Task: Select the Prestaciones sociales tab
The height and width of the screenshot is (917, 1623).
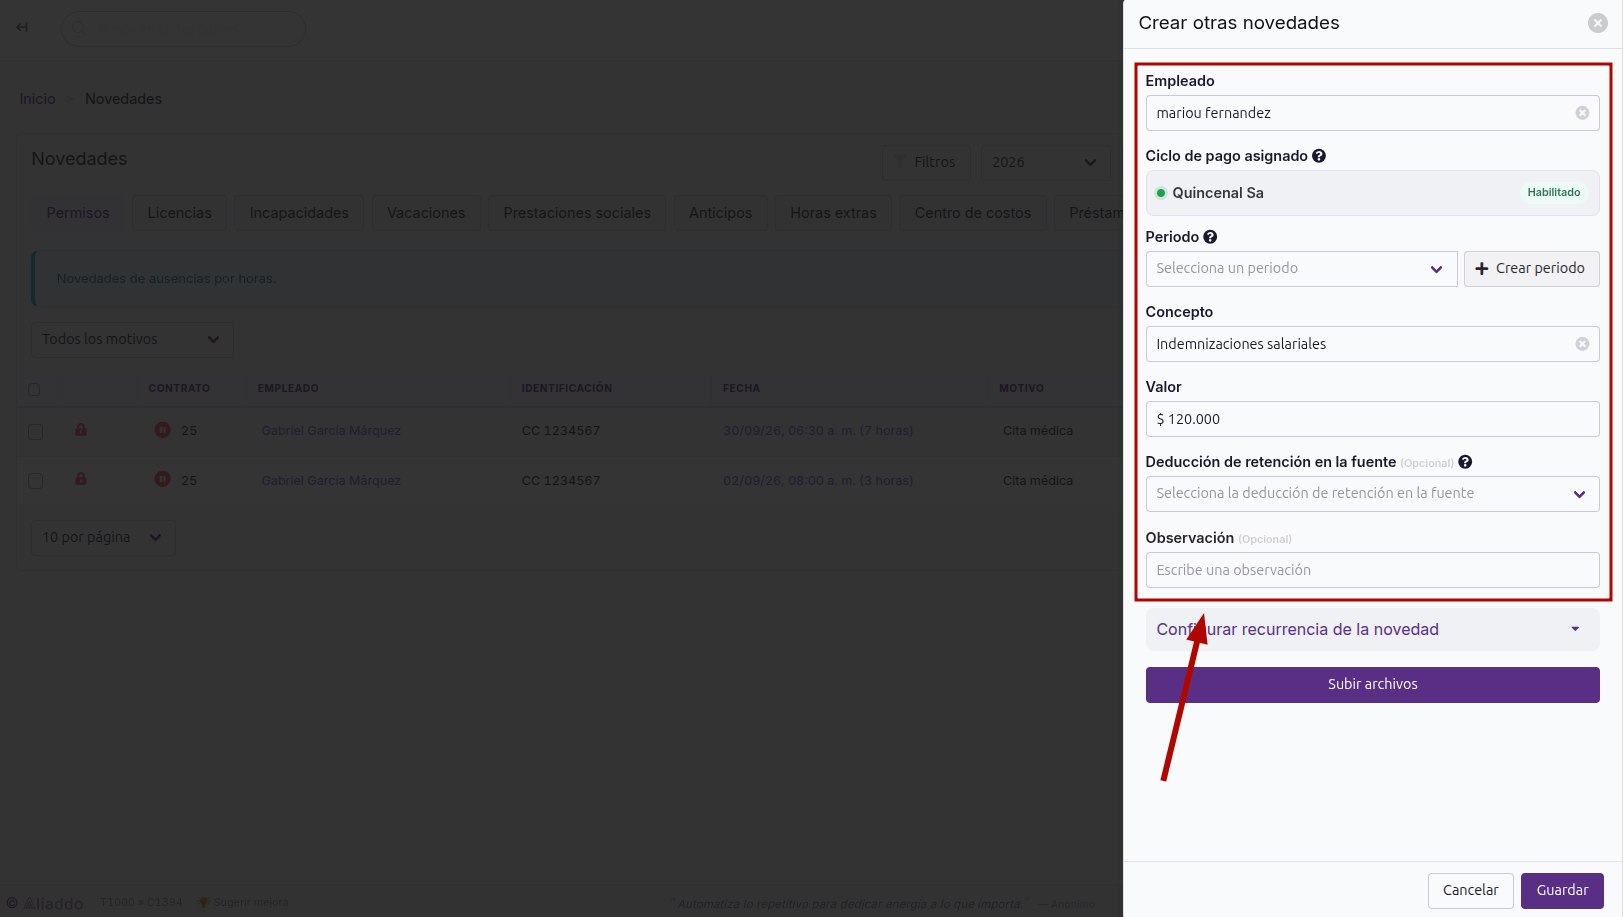Action: point(577,213)
